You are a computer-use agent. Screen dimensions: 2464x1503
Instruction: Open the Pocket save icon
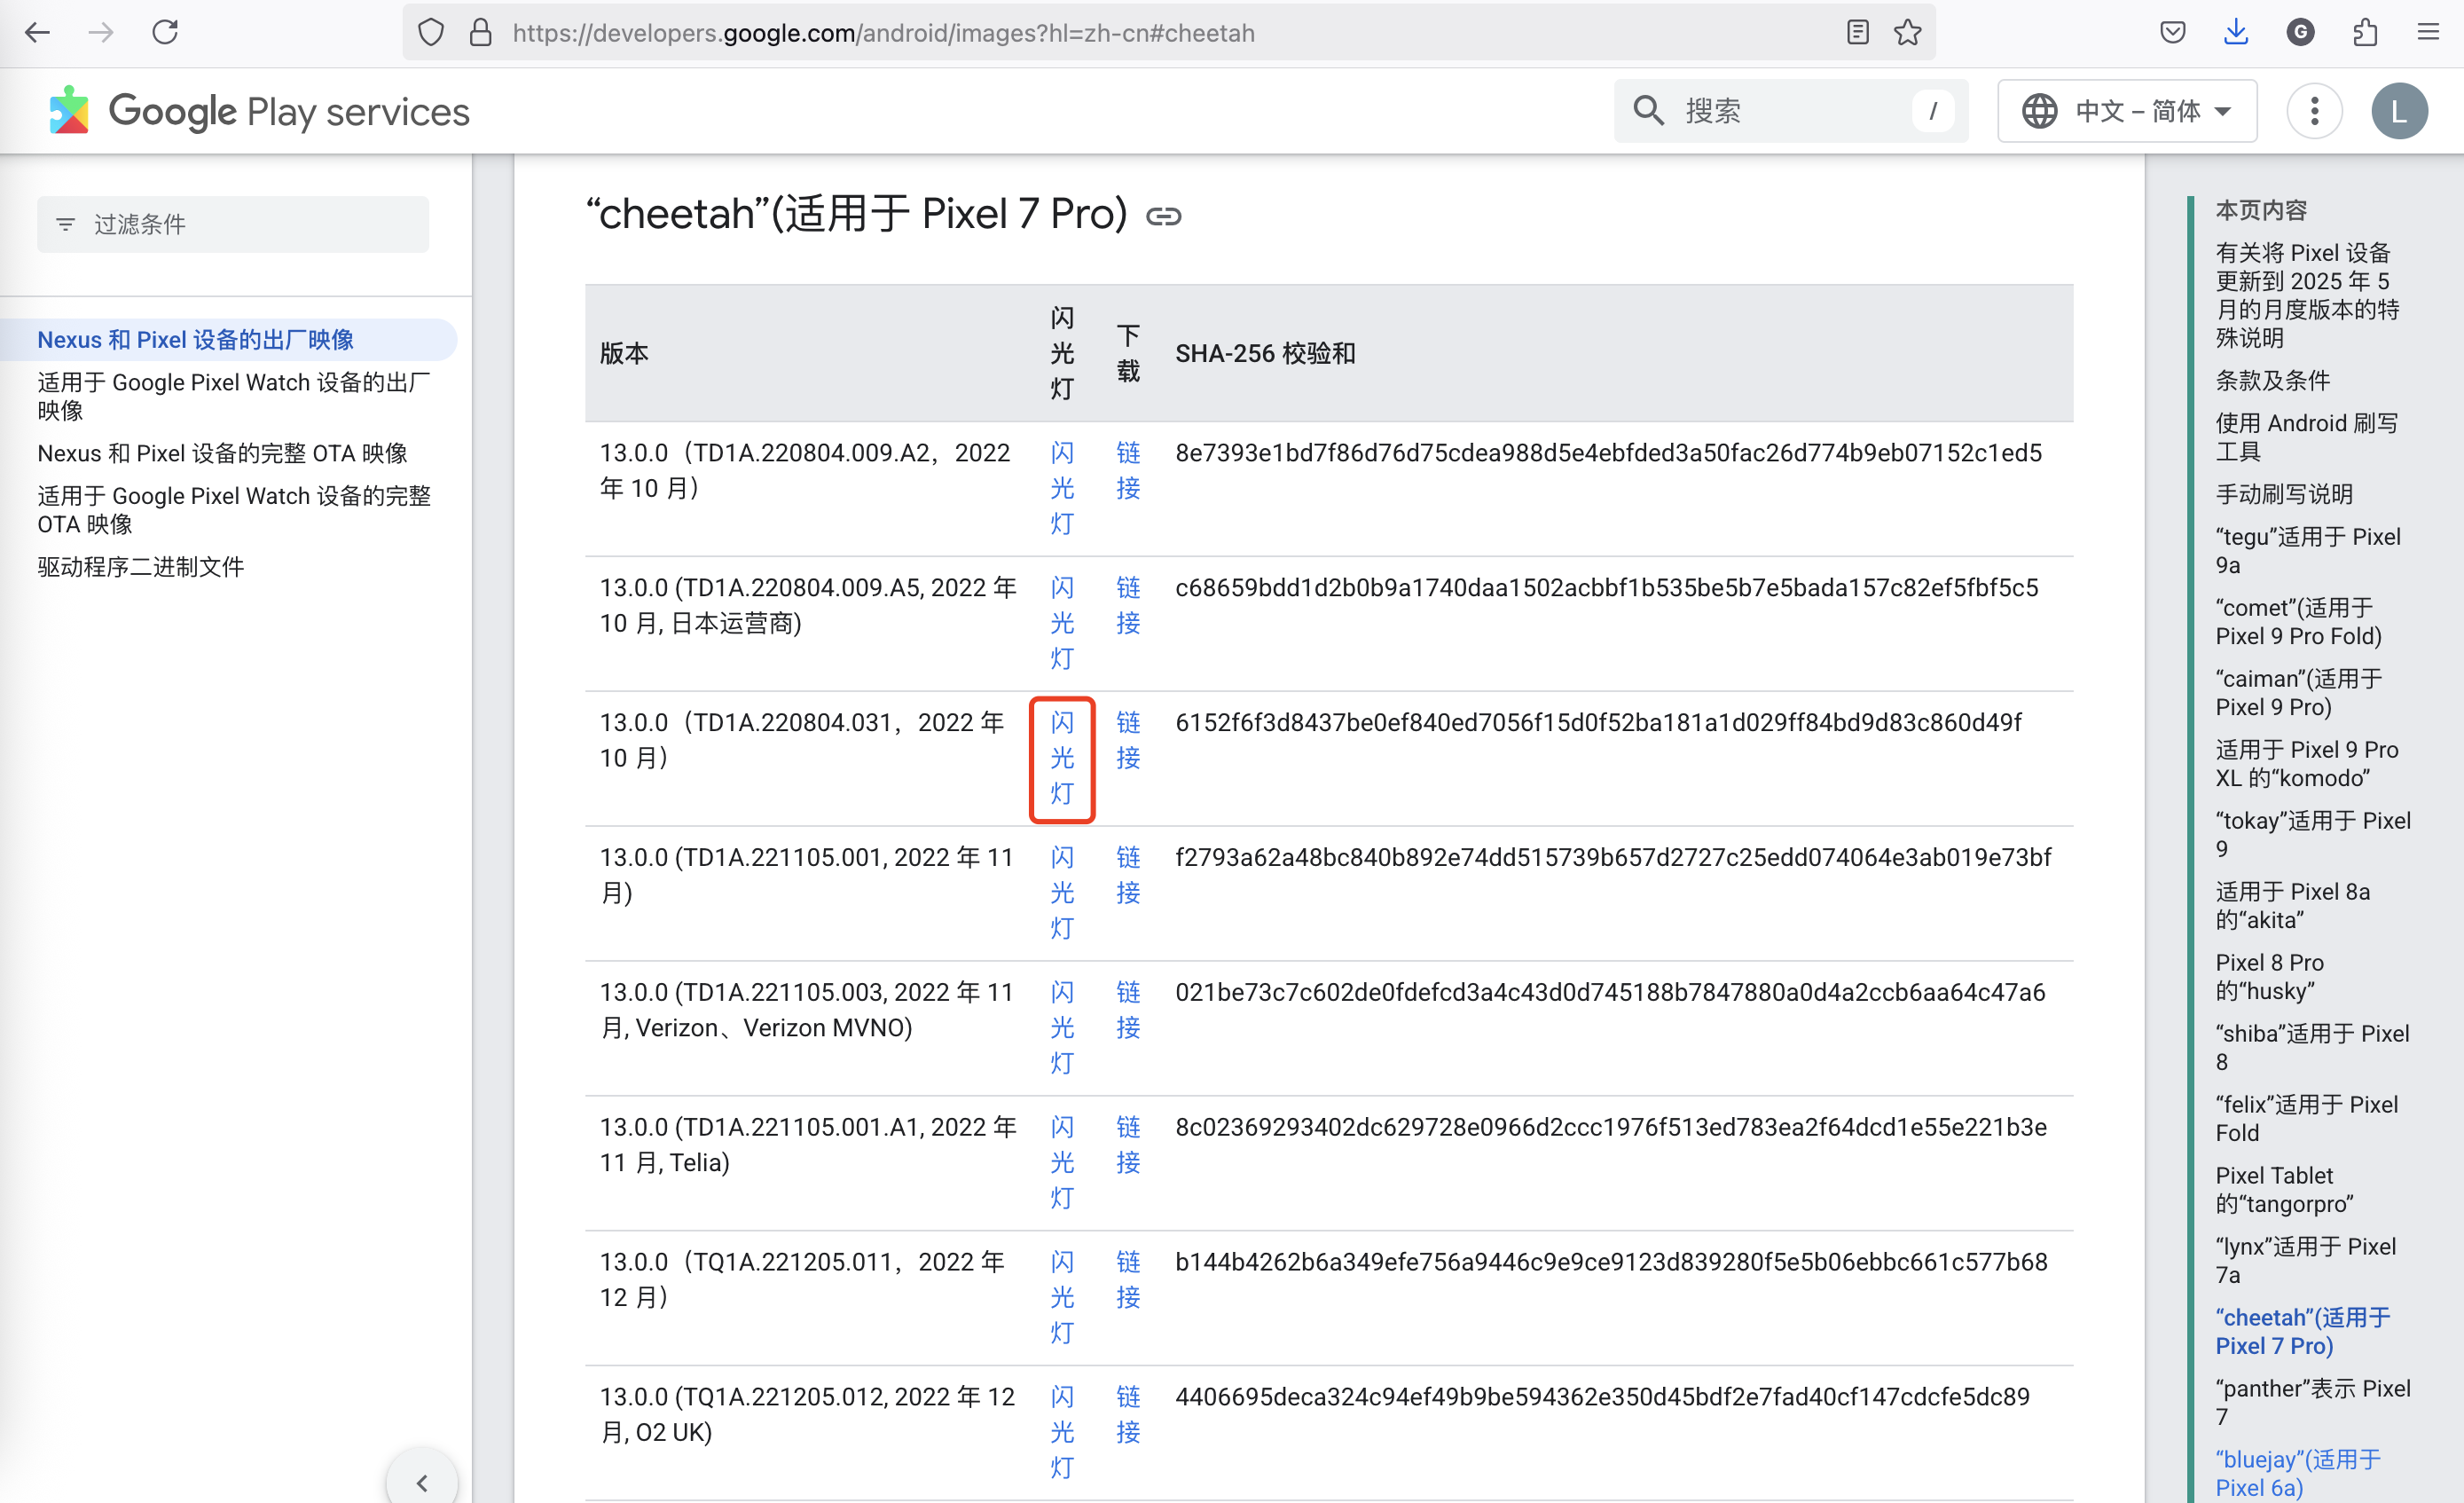click(x=2173, y=33)
